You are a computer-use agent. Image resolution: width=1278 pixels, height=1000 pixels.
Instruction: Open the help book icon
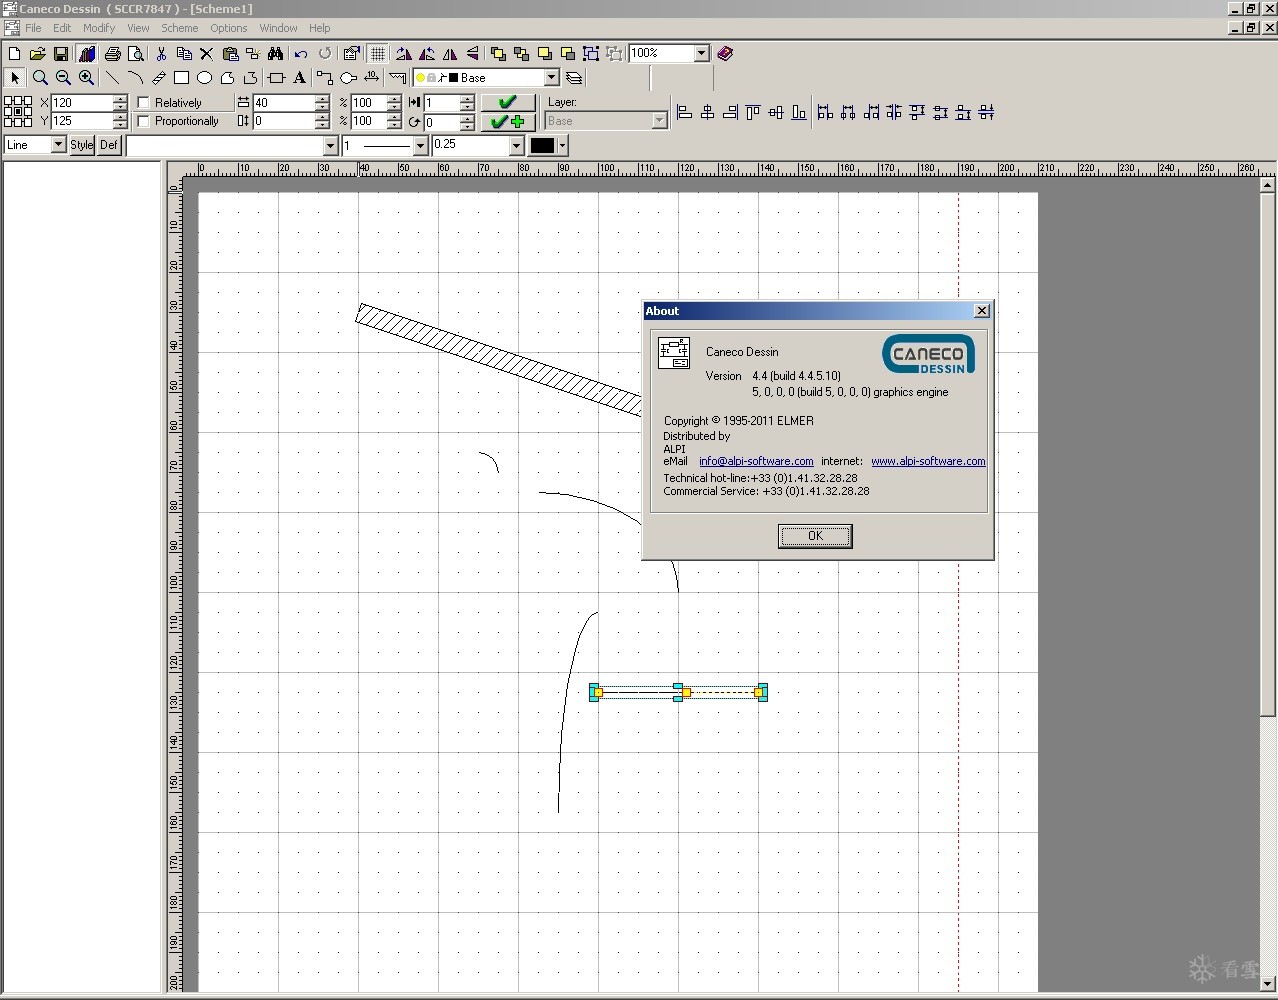click(725, 54)
